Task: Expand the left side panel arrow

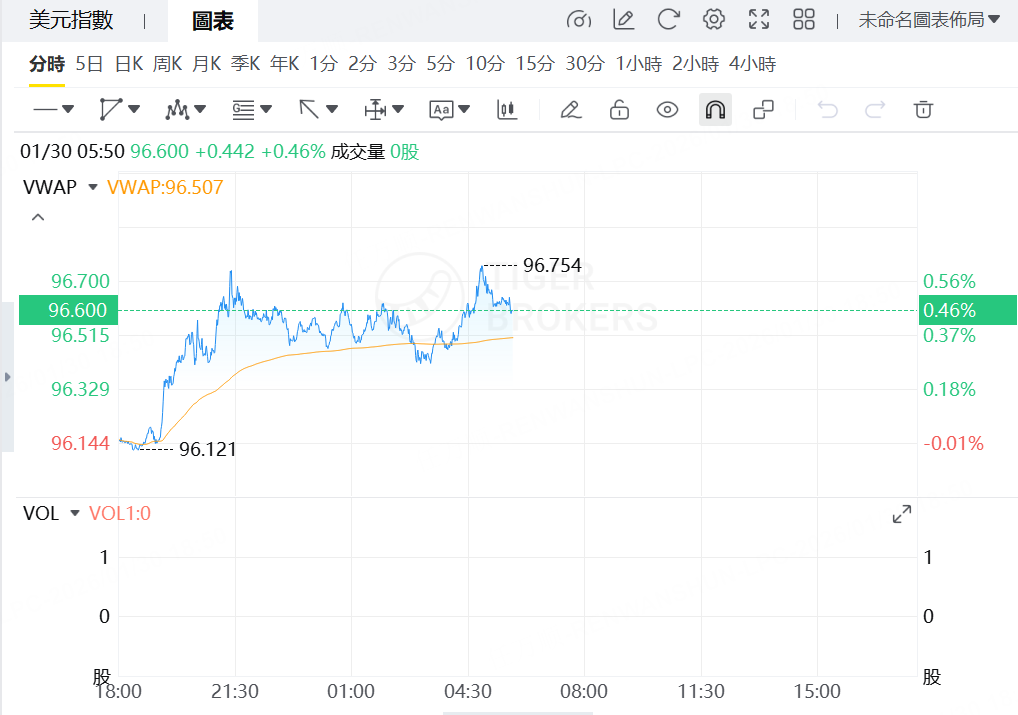Action: (7, 377)
